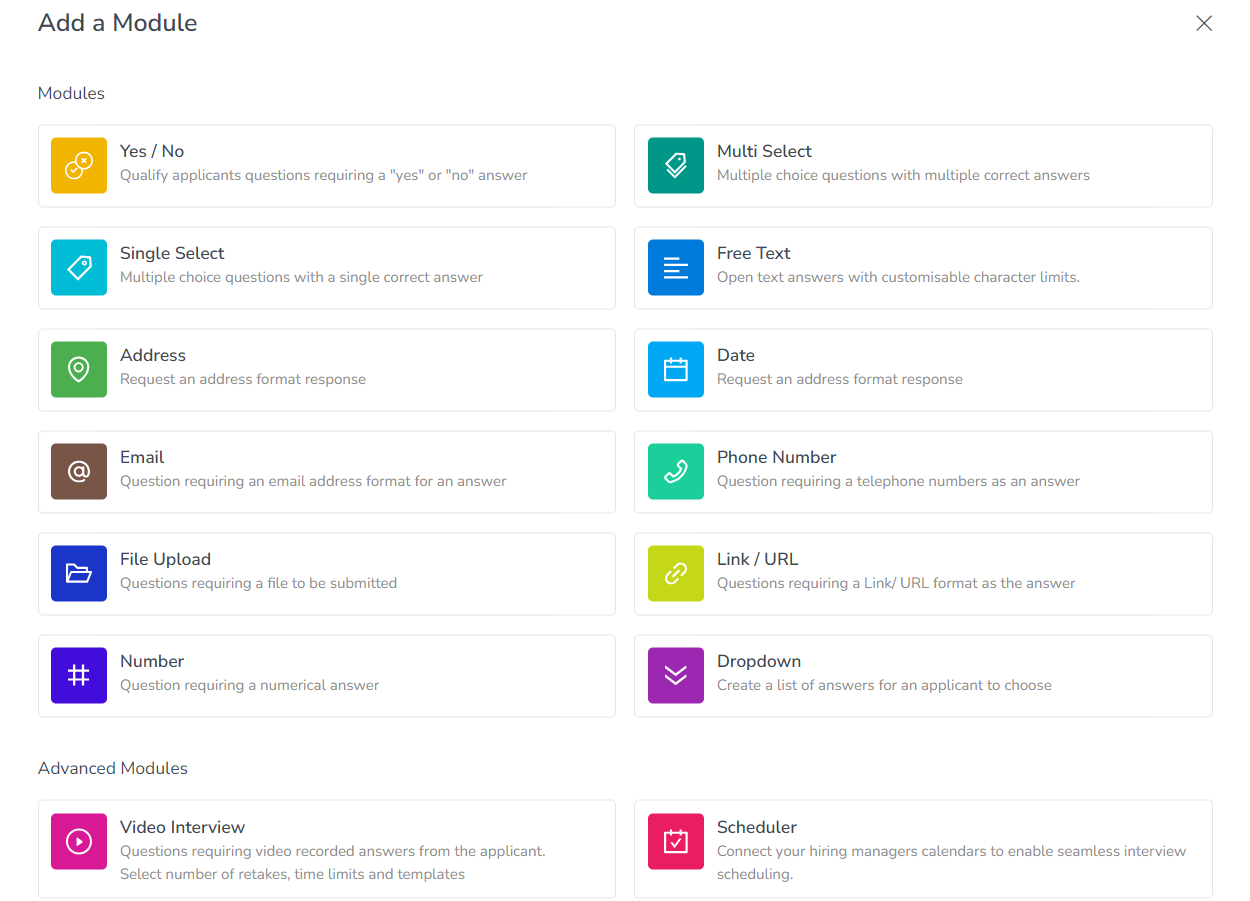The height and width of the screenshot is (901, 1250).
Task: Click the brown Email at-sign icon
Action: pyautogui.click(x=79, y=472)
